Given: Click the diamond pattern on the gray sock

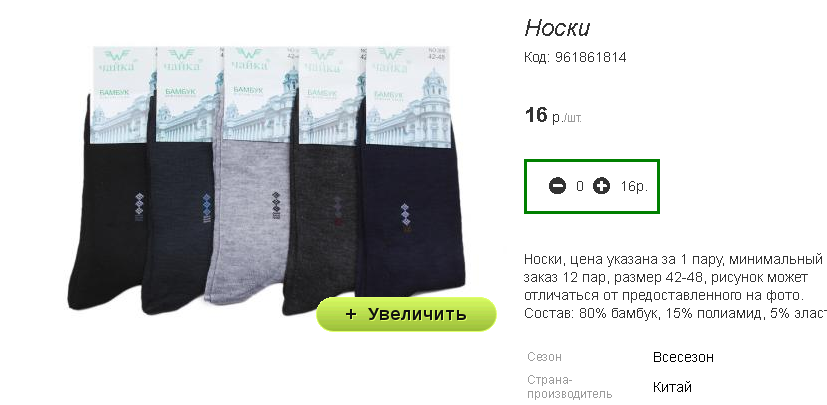Looking at the screenshot, I should 276,206.
